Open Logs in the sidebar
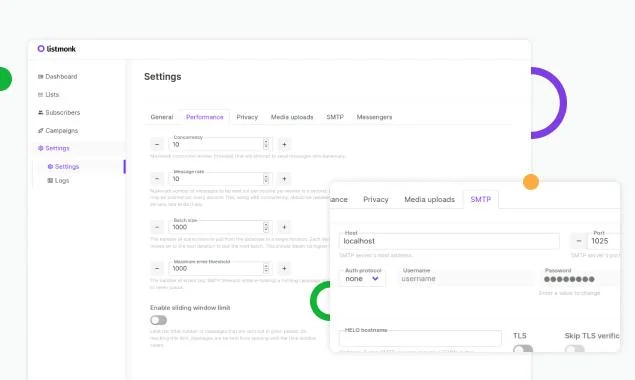The height and width of the screenshot is (380, 635). pos(62,180)
